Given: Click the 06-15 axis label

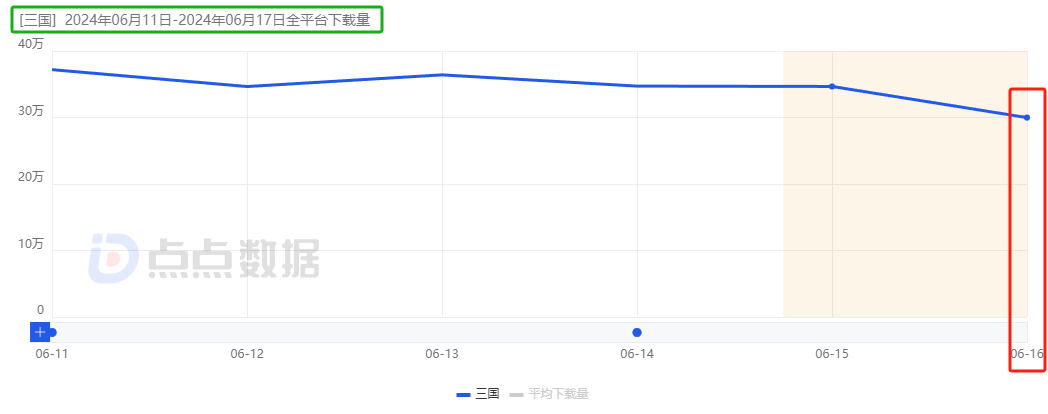Looking at the screenshot, I should coord(831,354).
